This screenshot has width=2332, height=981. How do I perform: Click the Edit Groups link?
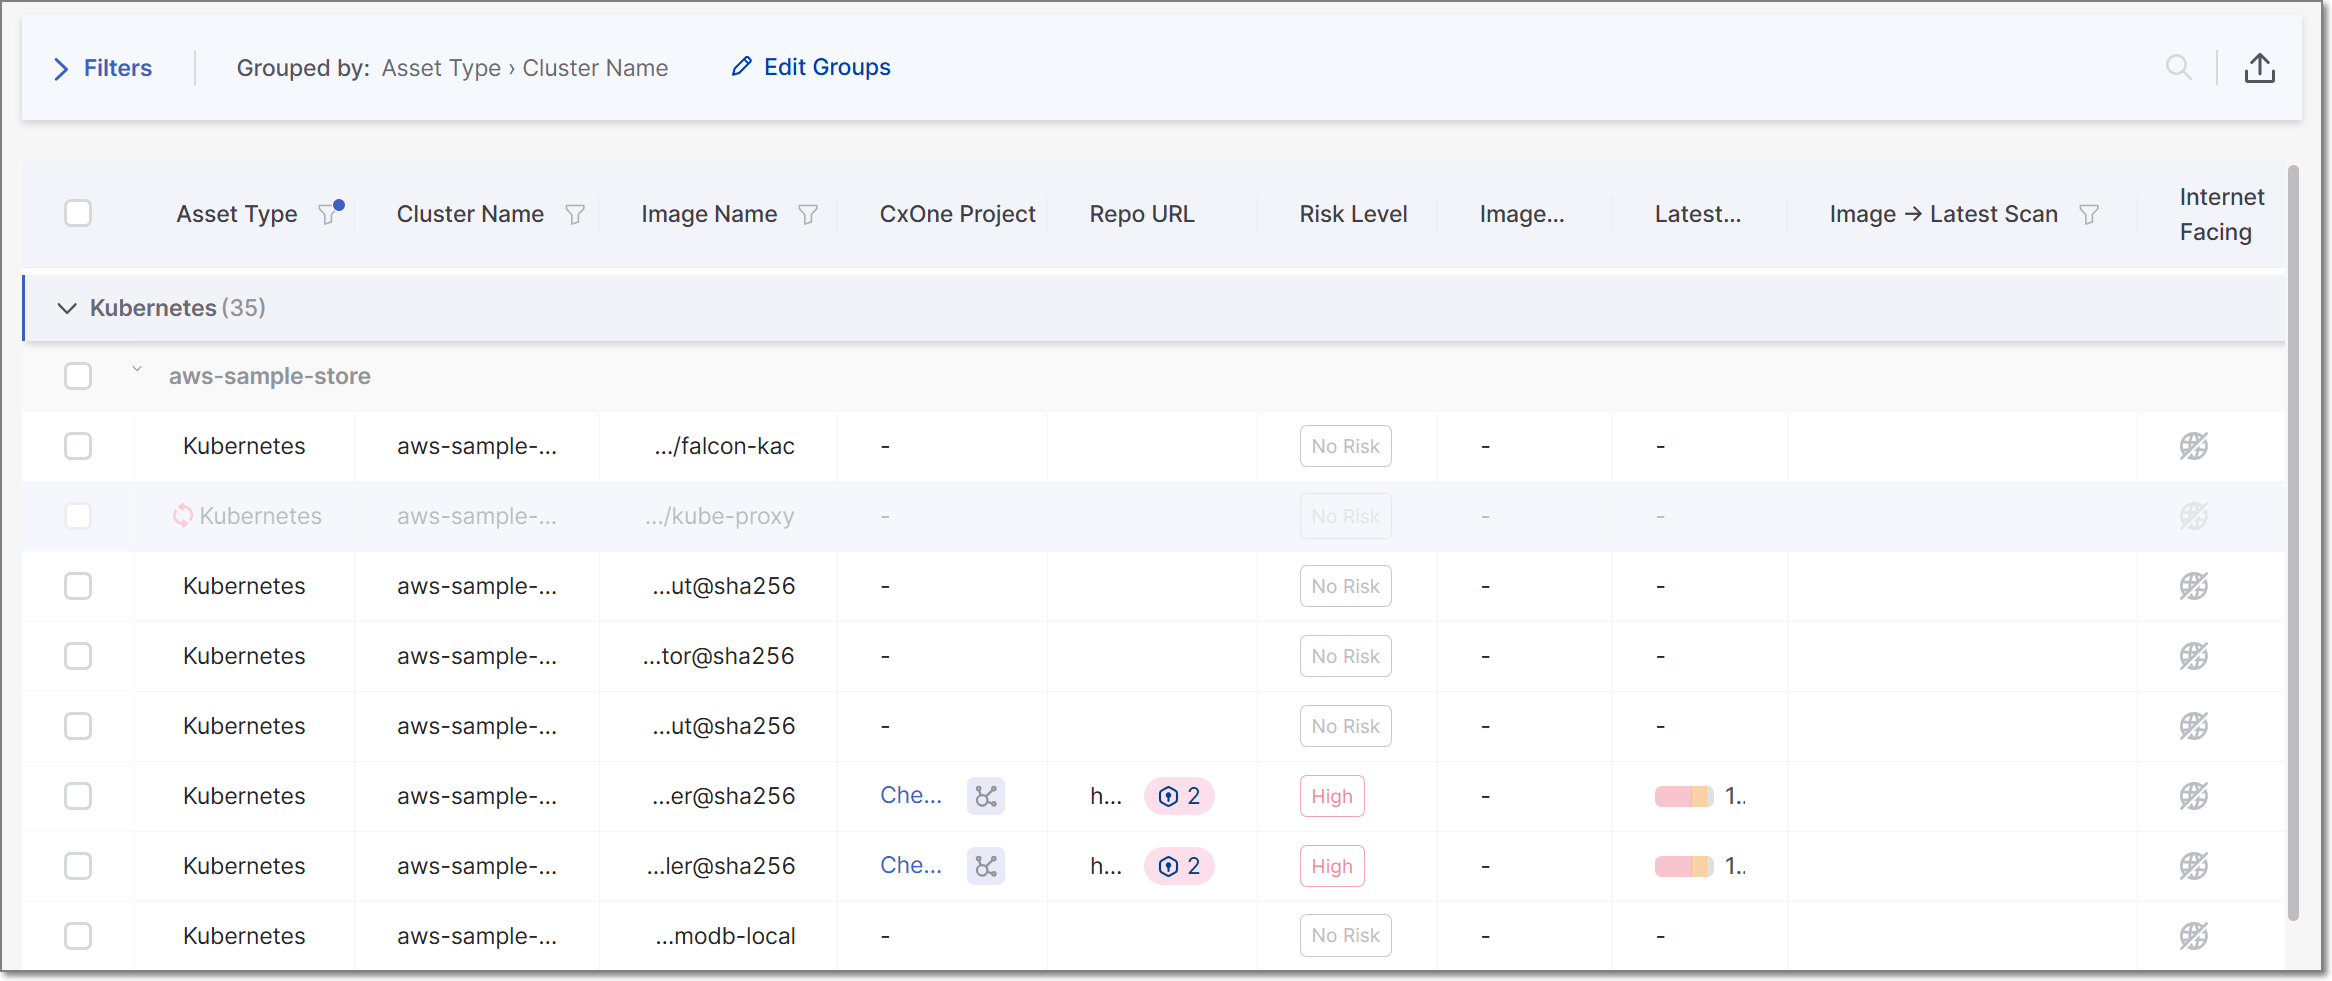(811, 67)
